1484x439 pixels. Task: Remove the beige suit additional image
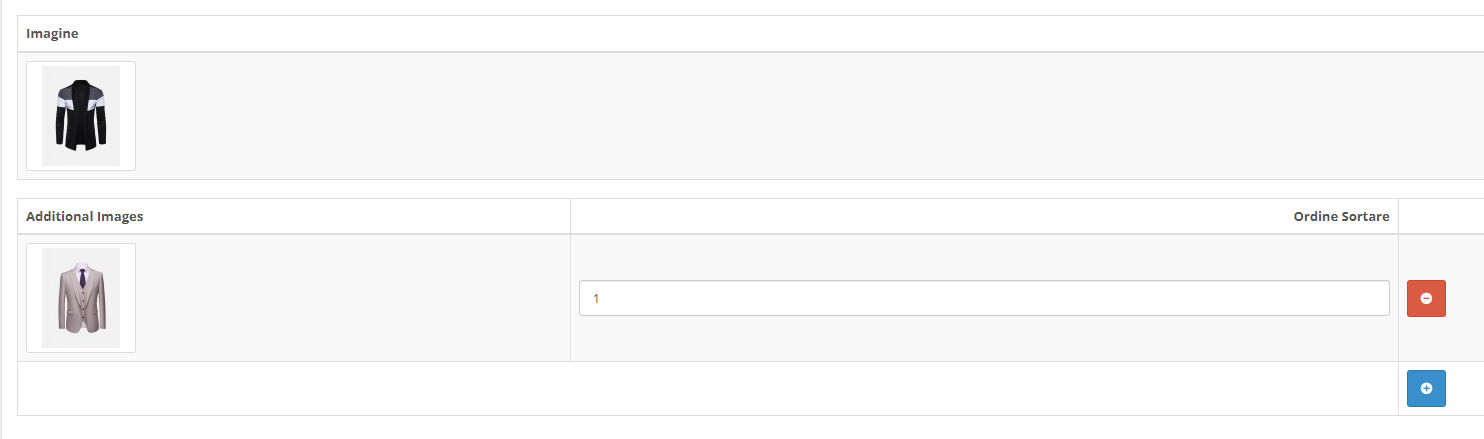1426,298
